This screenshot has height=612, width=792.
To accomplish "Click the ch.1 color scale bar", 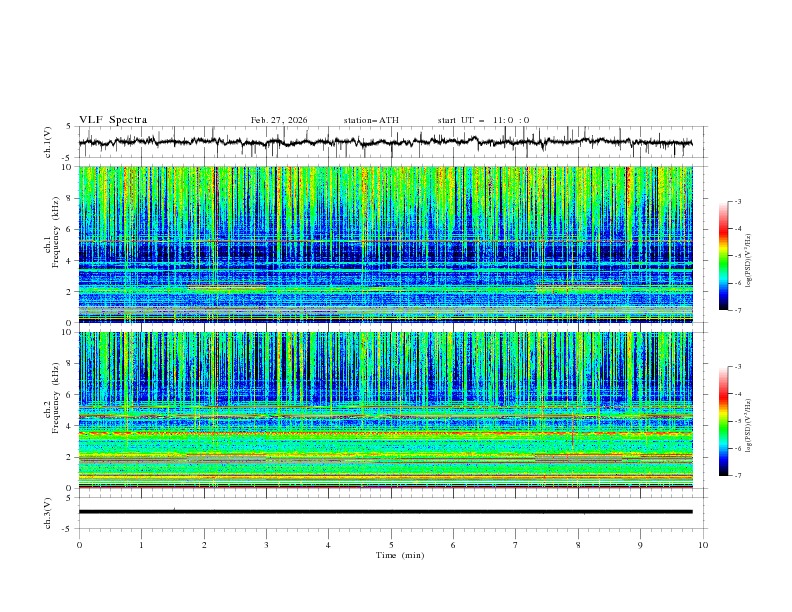I will 723,256.
